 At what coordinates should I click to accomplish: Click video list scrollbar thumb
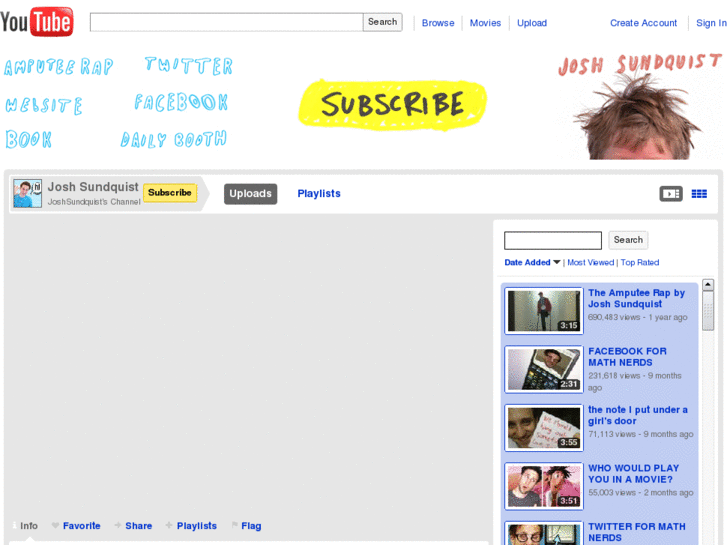pos(708,311)
